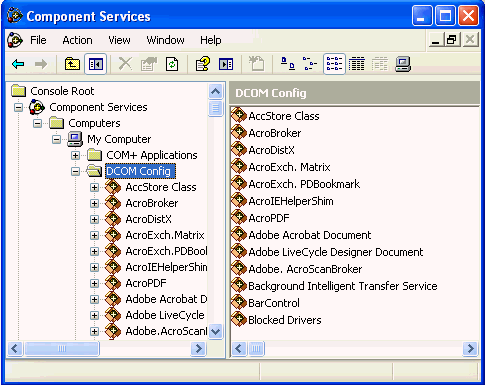
Task: Select Console Root in the tree
Action: [62, 91]
